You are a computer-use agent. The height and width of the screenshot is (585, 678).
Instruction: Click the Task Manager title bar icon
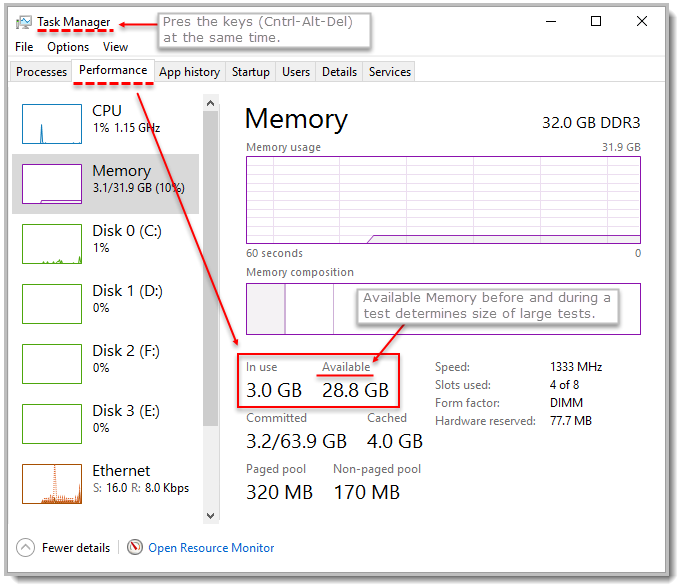pyautogui.click(x=24, y=22)
